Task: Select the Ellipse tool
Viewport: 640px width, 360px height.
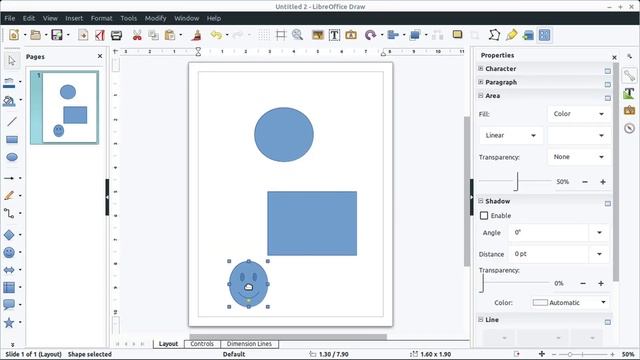Action: (x=12, y=157)
